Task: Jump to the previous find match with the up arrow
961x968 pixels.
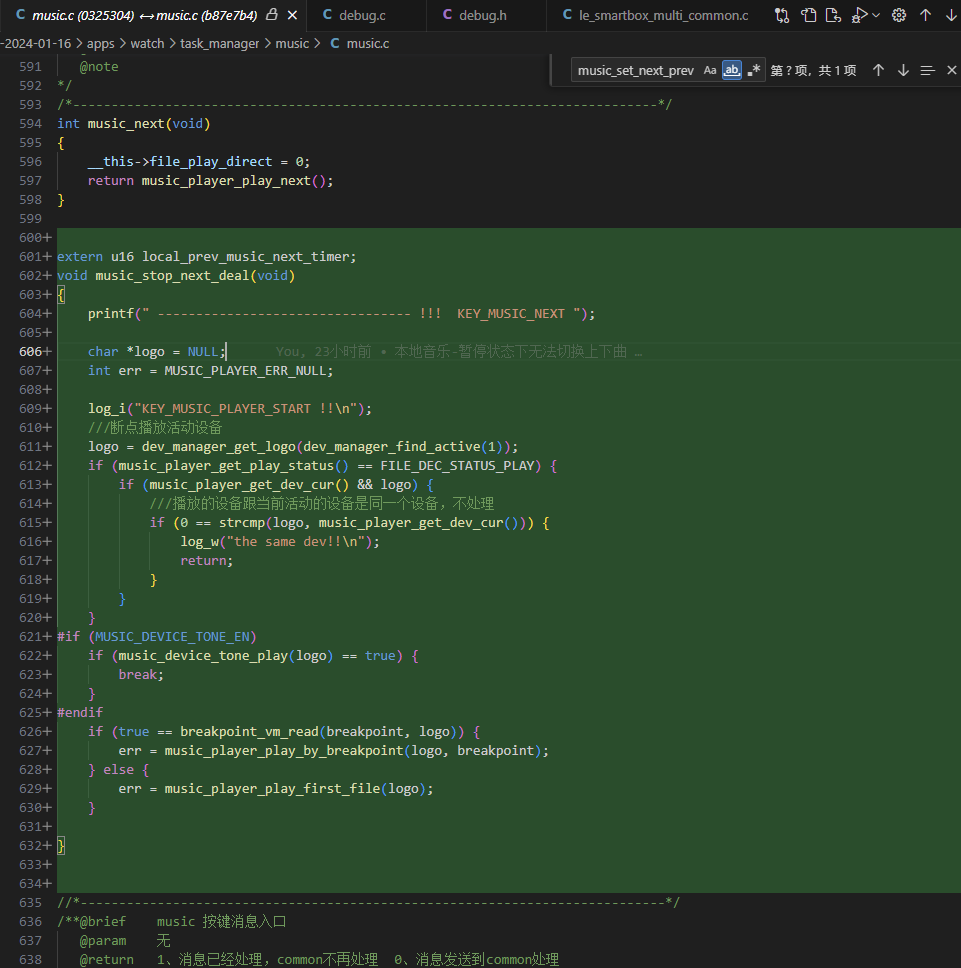Action: tap(878, 70)
